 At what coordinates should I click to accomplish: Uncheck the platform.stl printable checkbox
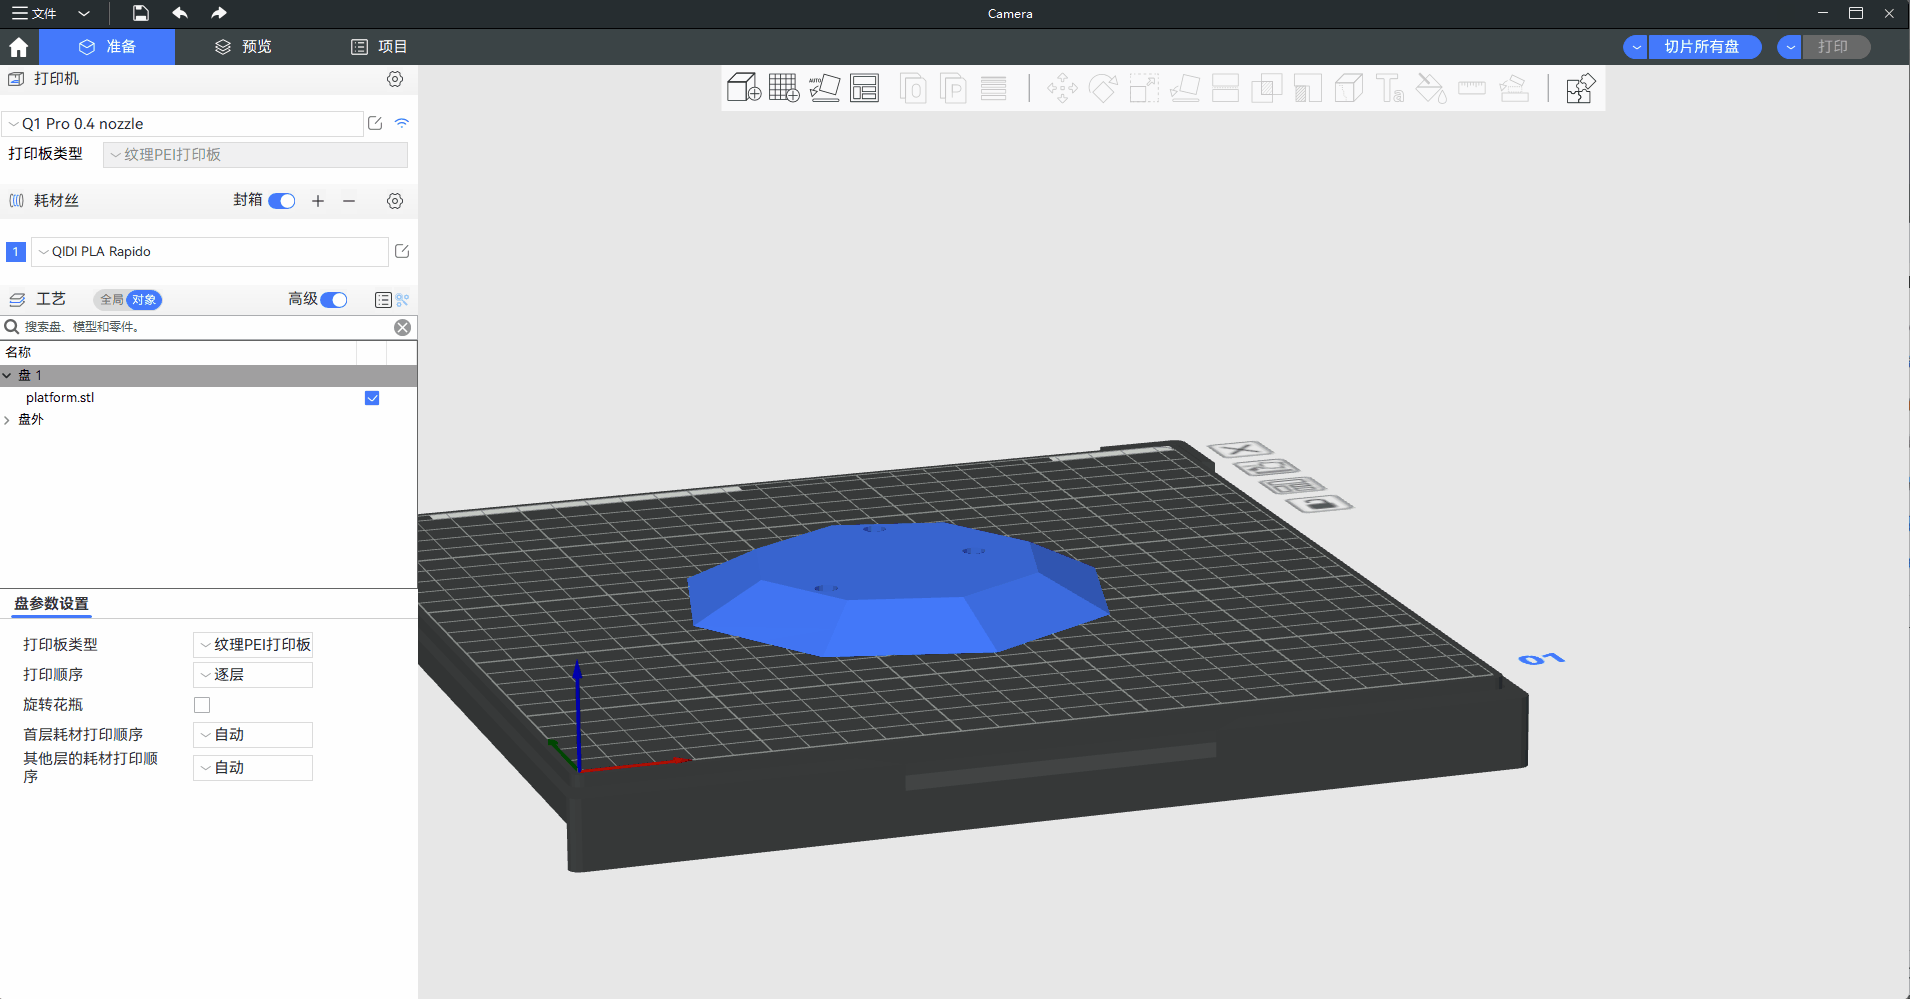[x=372, y=398]
